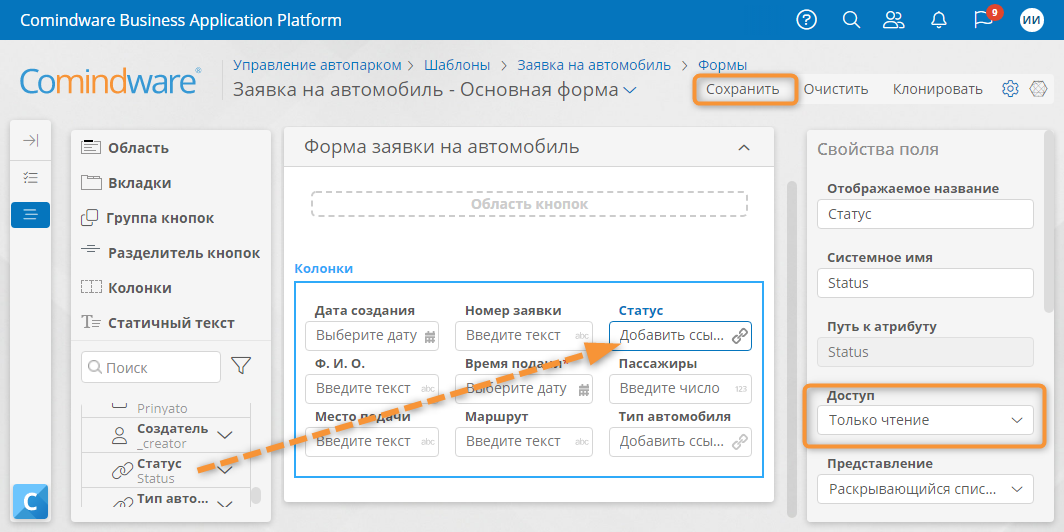Click the blue C icon at sidebar bottom
This screenshot has height=532, width=1064.
31,501
